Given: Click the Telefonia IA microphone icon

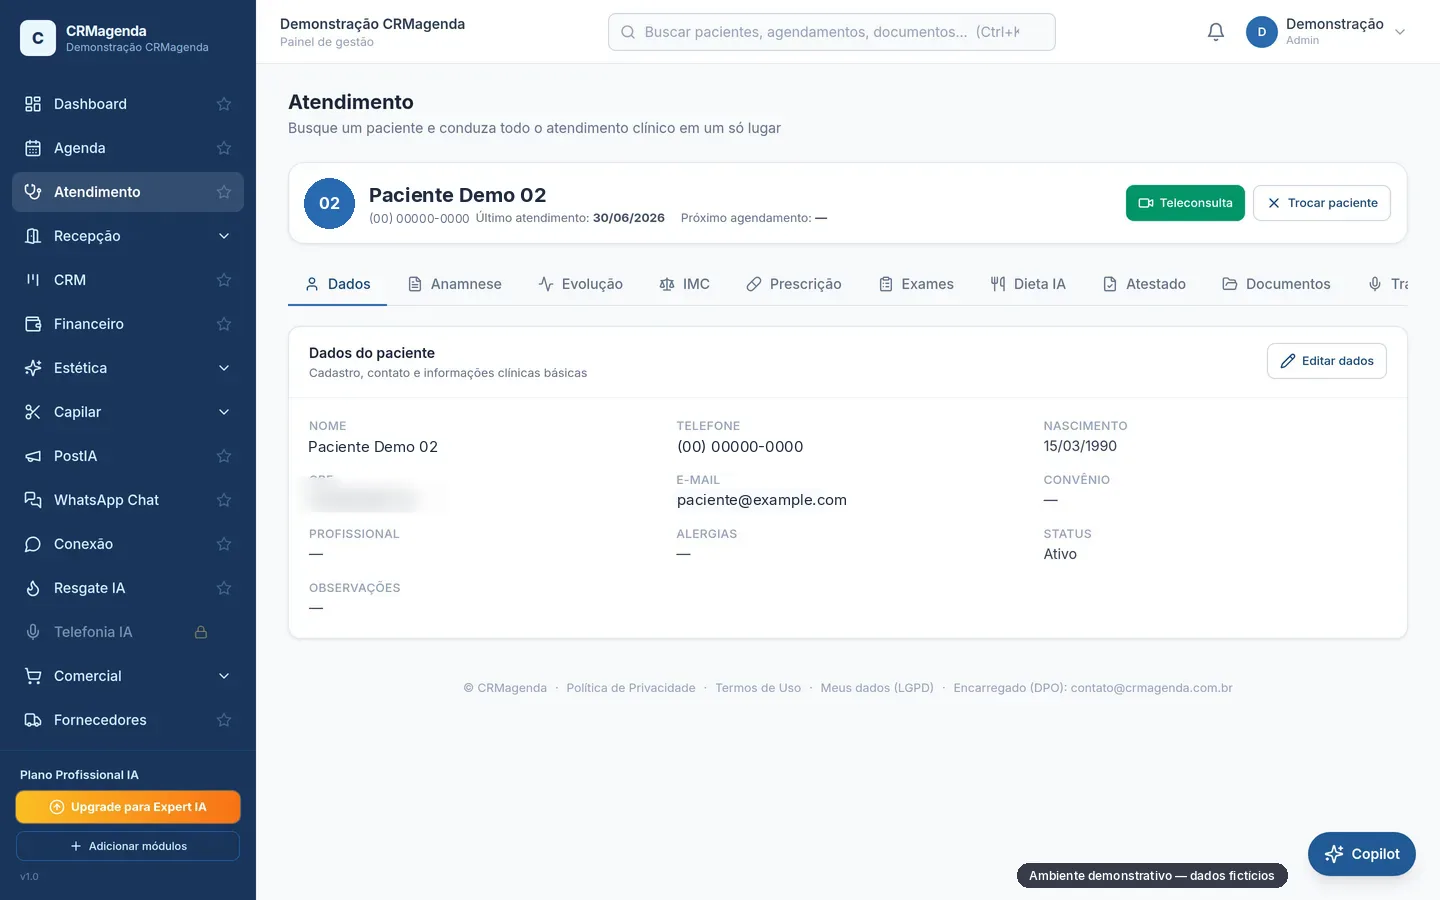Looking at the screenshot, I should [x=33, y=632].
